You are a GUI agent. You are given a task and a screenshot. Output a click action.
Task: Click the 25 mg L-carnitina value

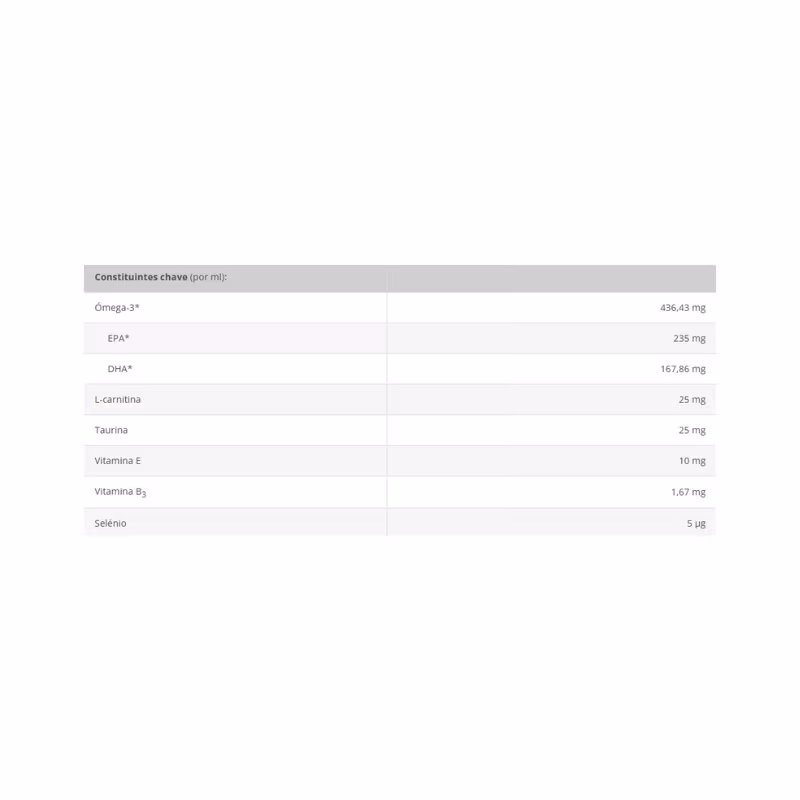click(x=692, y=399)
